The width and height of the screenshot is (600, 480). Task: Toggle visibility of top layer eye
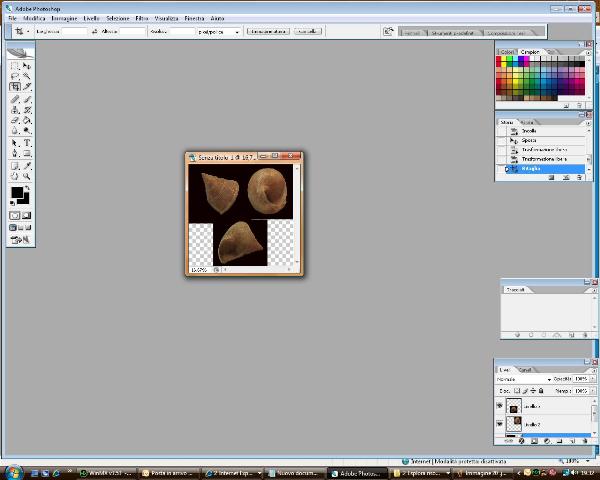499,405
